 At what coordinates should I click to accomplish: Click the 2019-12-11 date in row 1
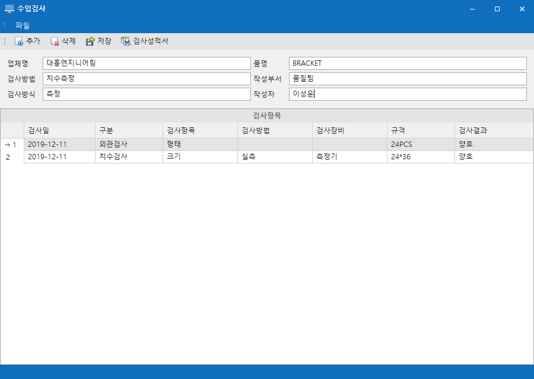point(60,145)
